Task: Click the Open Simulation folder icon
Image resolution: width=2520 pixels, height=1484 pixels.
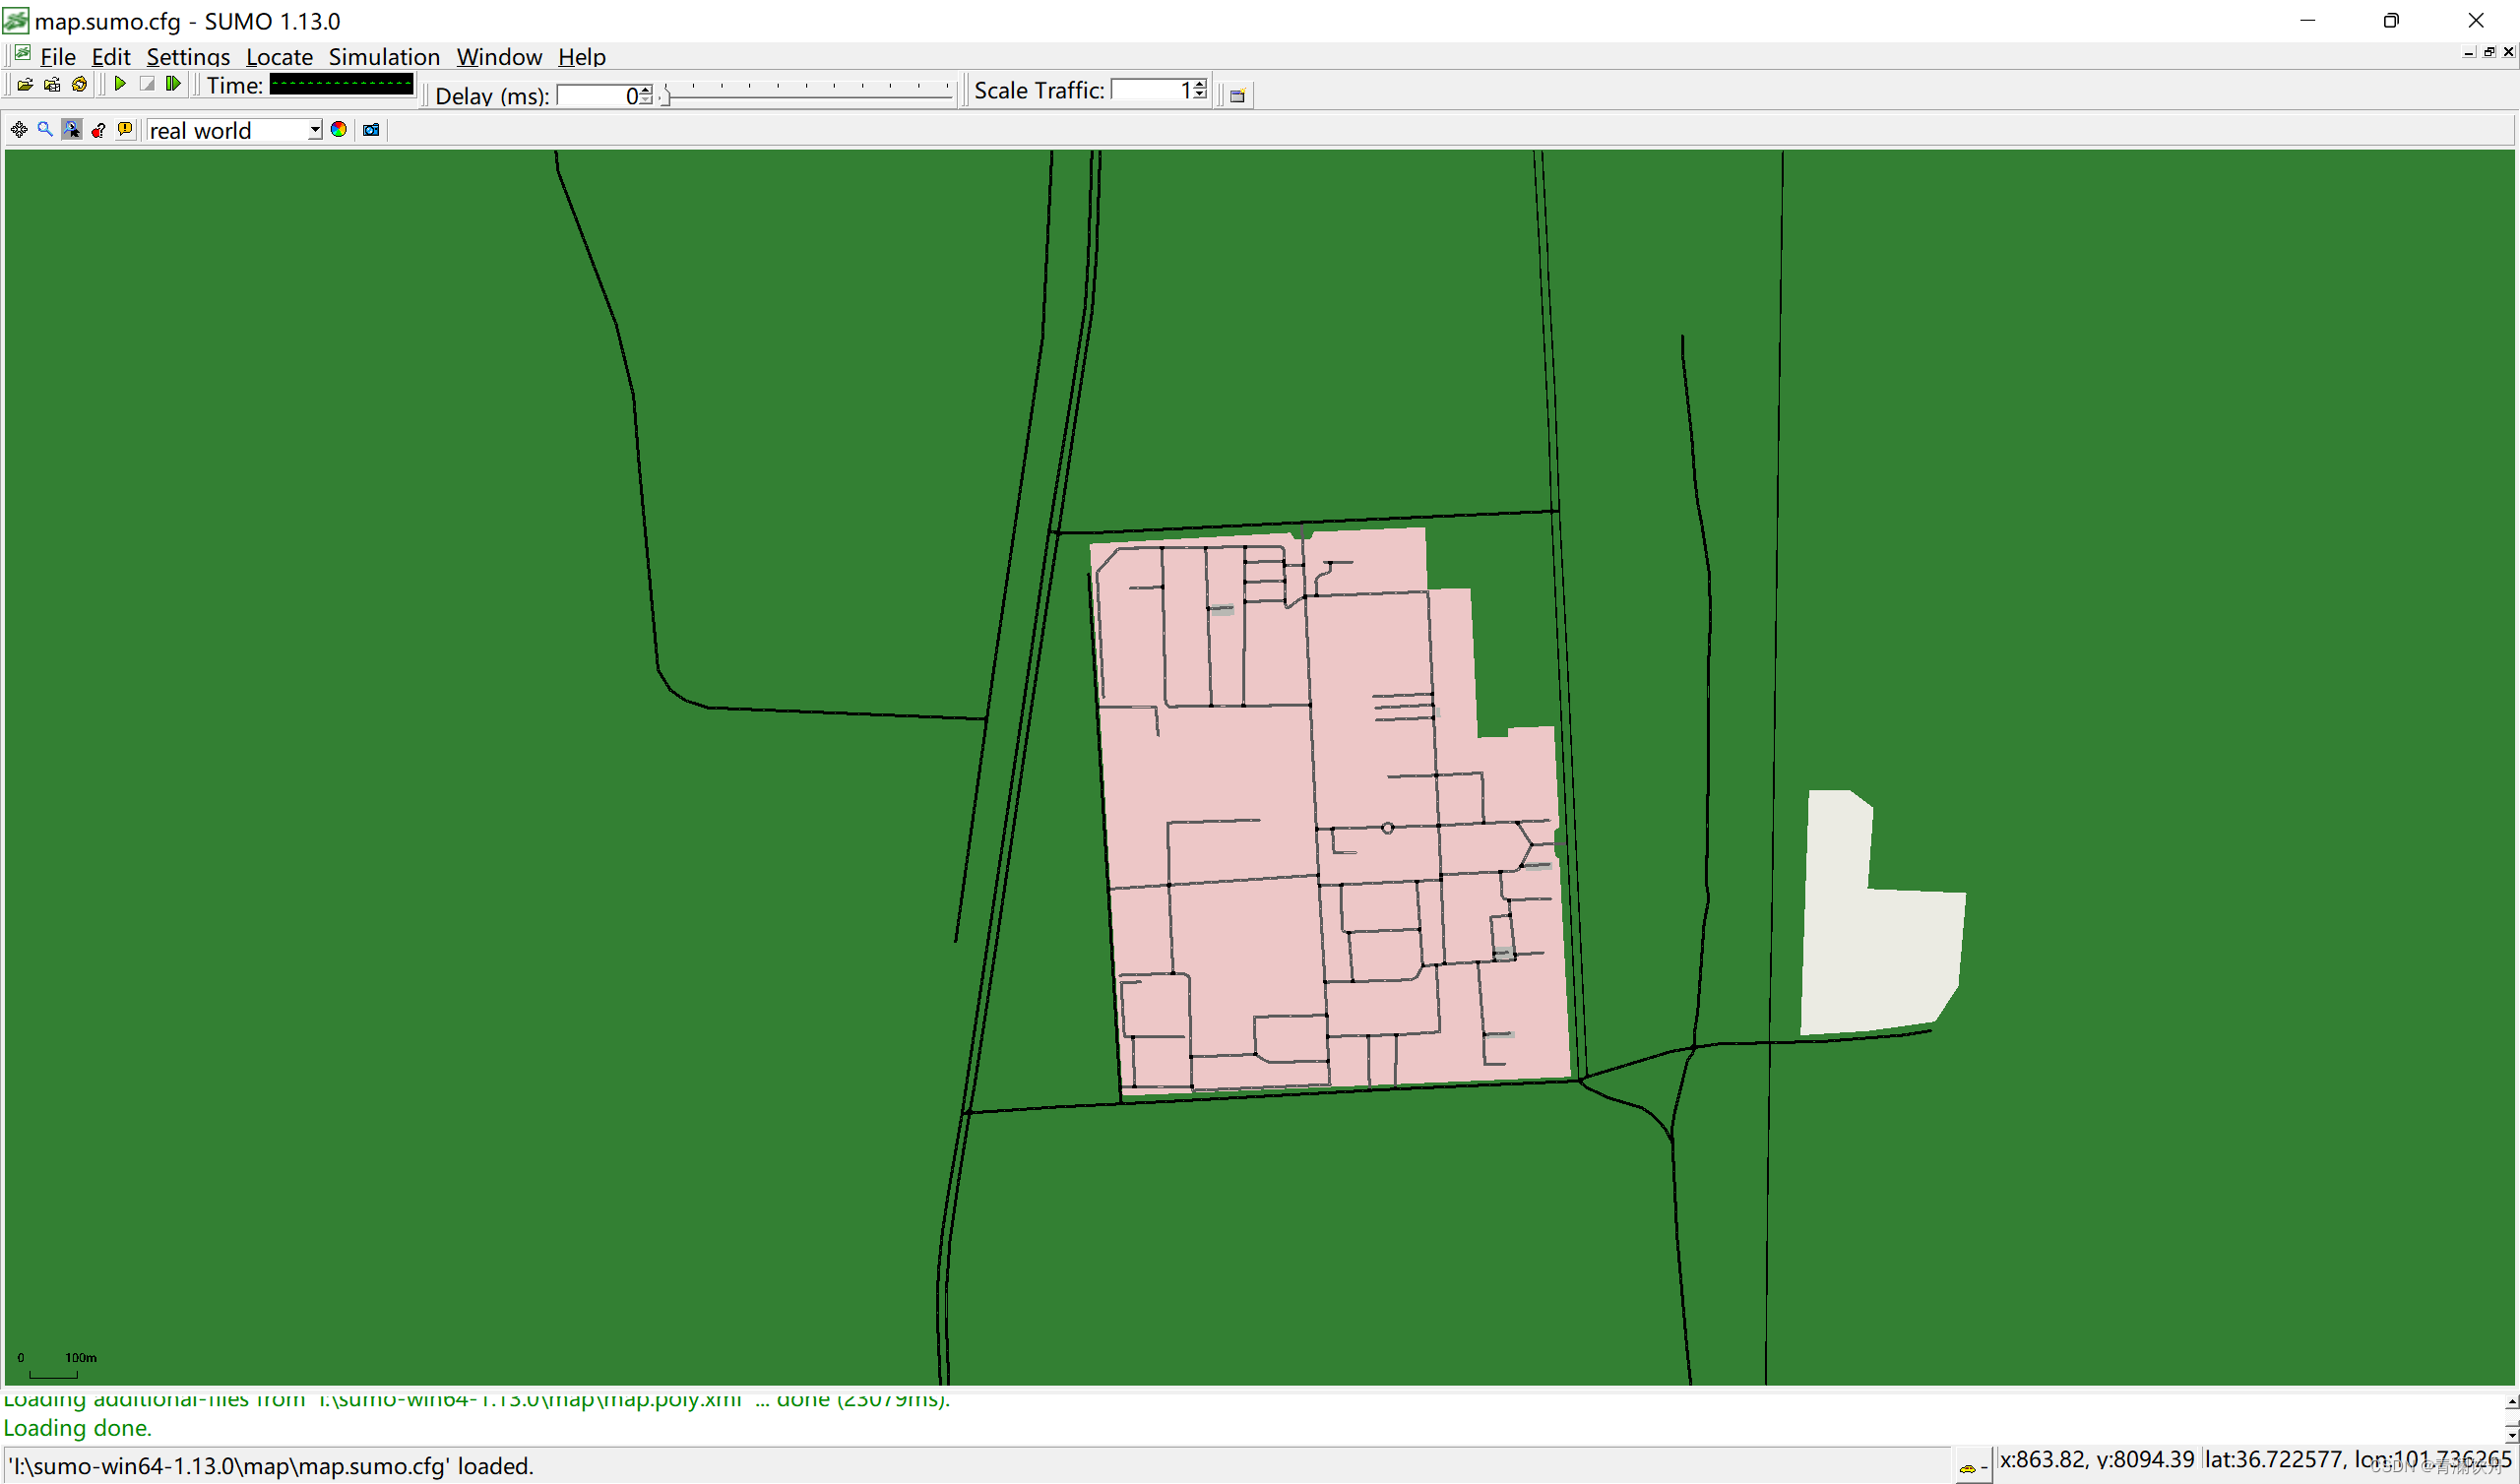Action: [25, 85]
